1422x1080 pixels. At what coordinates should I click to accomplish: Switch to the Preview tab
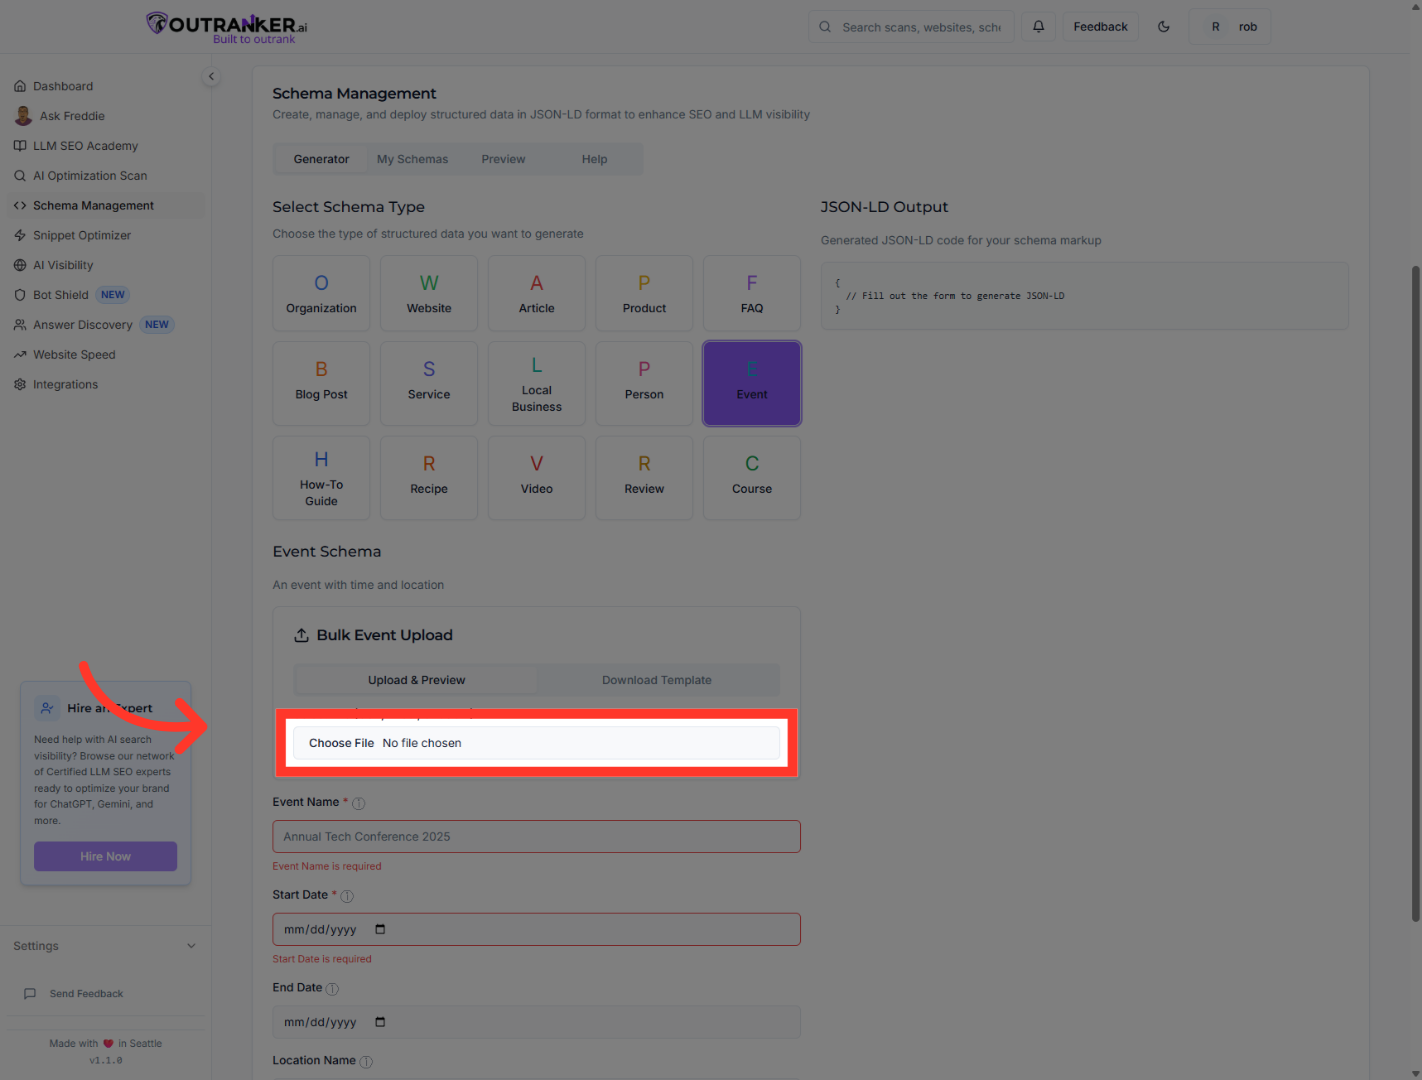click(503, 159)
